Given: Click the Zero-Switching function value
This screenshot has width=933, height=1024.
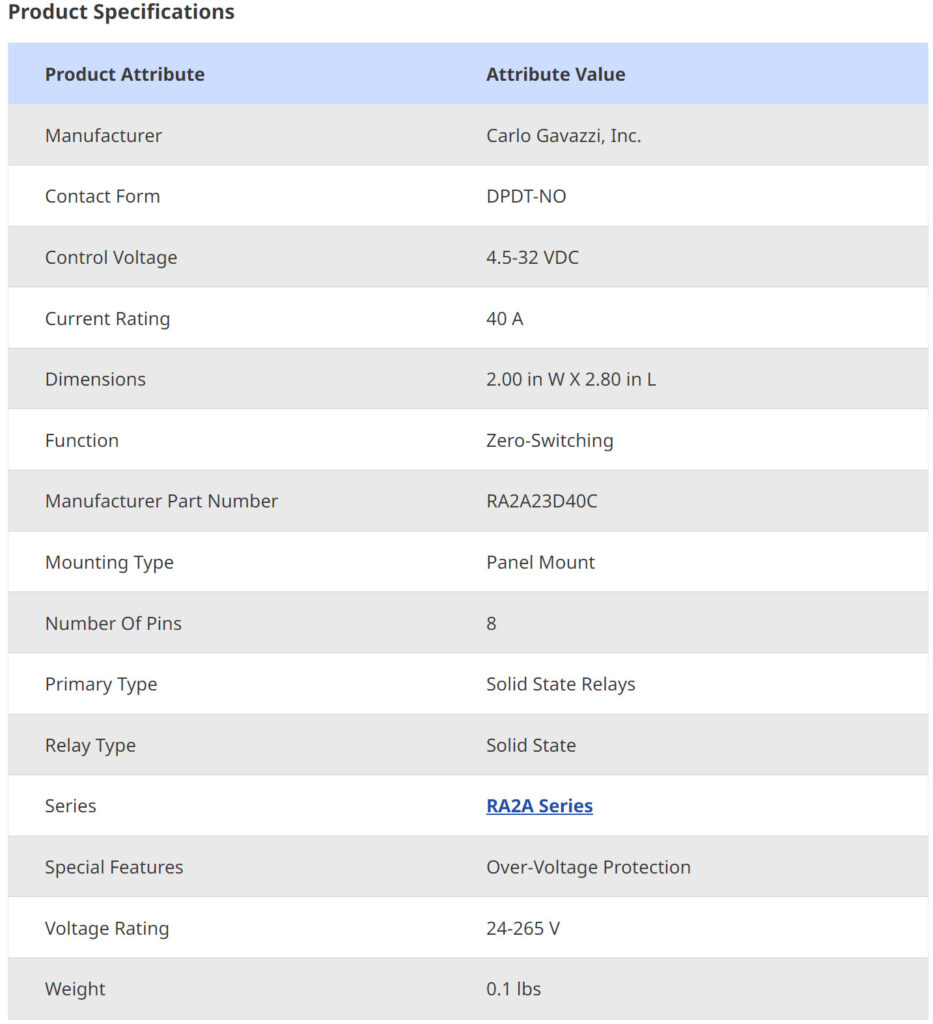Looking at the screenshot, I should 549,440.
